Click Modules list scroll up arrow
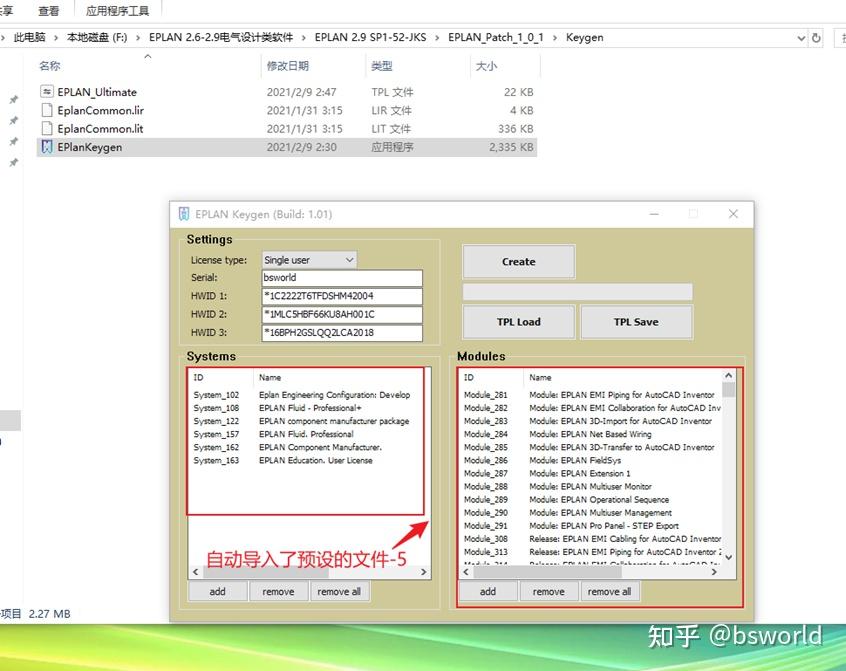846x671 pixels. [x=728, y=375]
